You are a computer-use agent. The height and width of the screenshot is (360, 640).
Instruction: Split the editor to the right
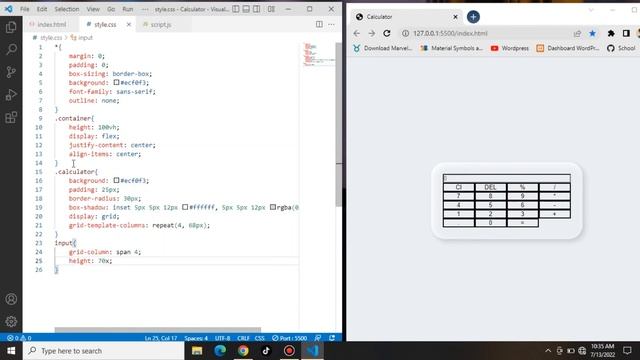319,24
